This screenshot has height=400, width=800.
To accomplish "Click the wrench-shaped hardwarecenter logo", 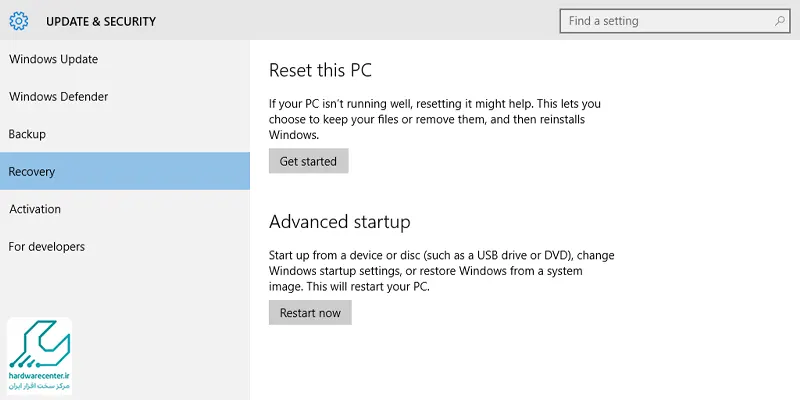I will point(39,346).
